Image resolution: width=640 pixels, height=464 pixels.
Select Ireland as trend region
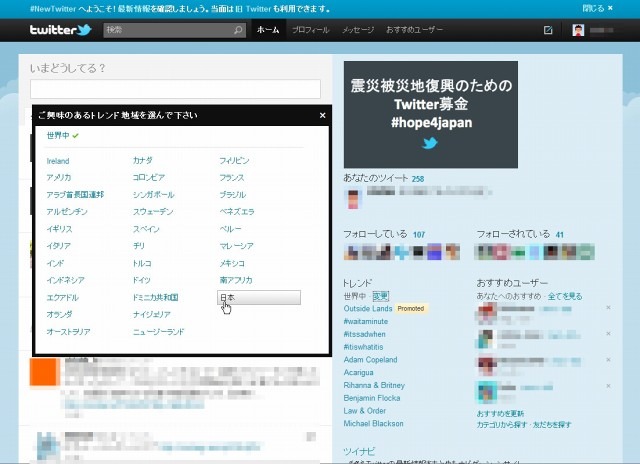coord(58,161)
